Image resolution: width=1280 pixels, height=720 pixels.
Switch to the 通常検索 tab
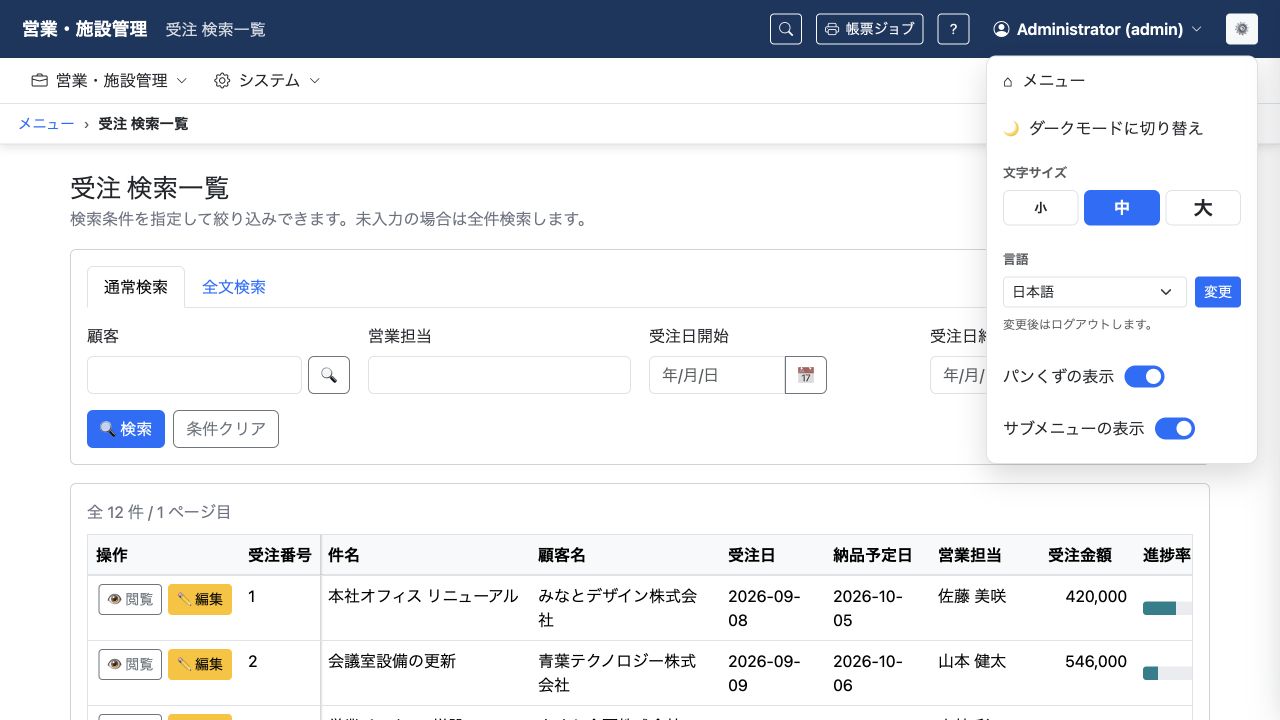[136, 287]
